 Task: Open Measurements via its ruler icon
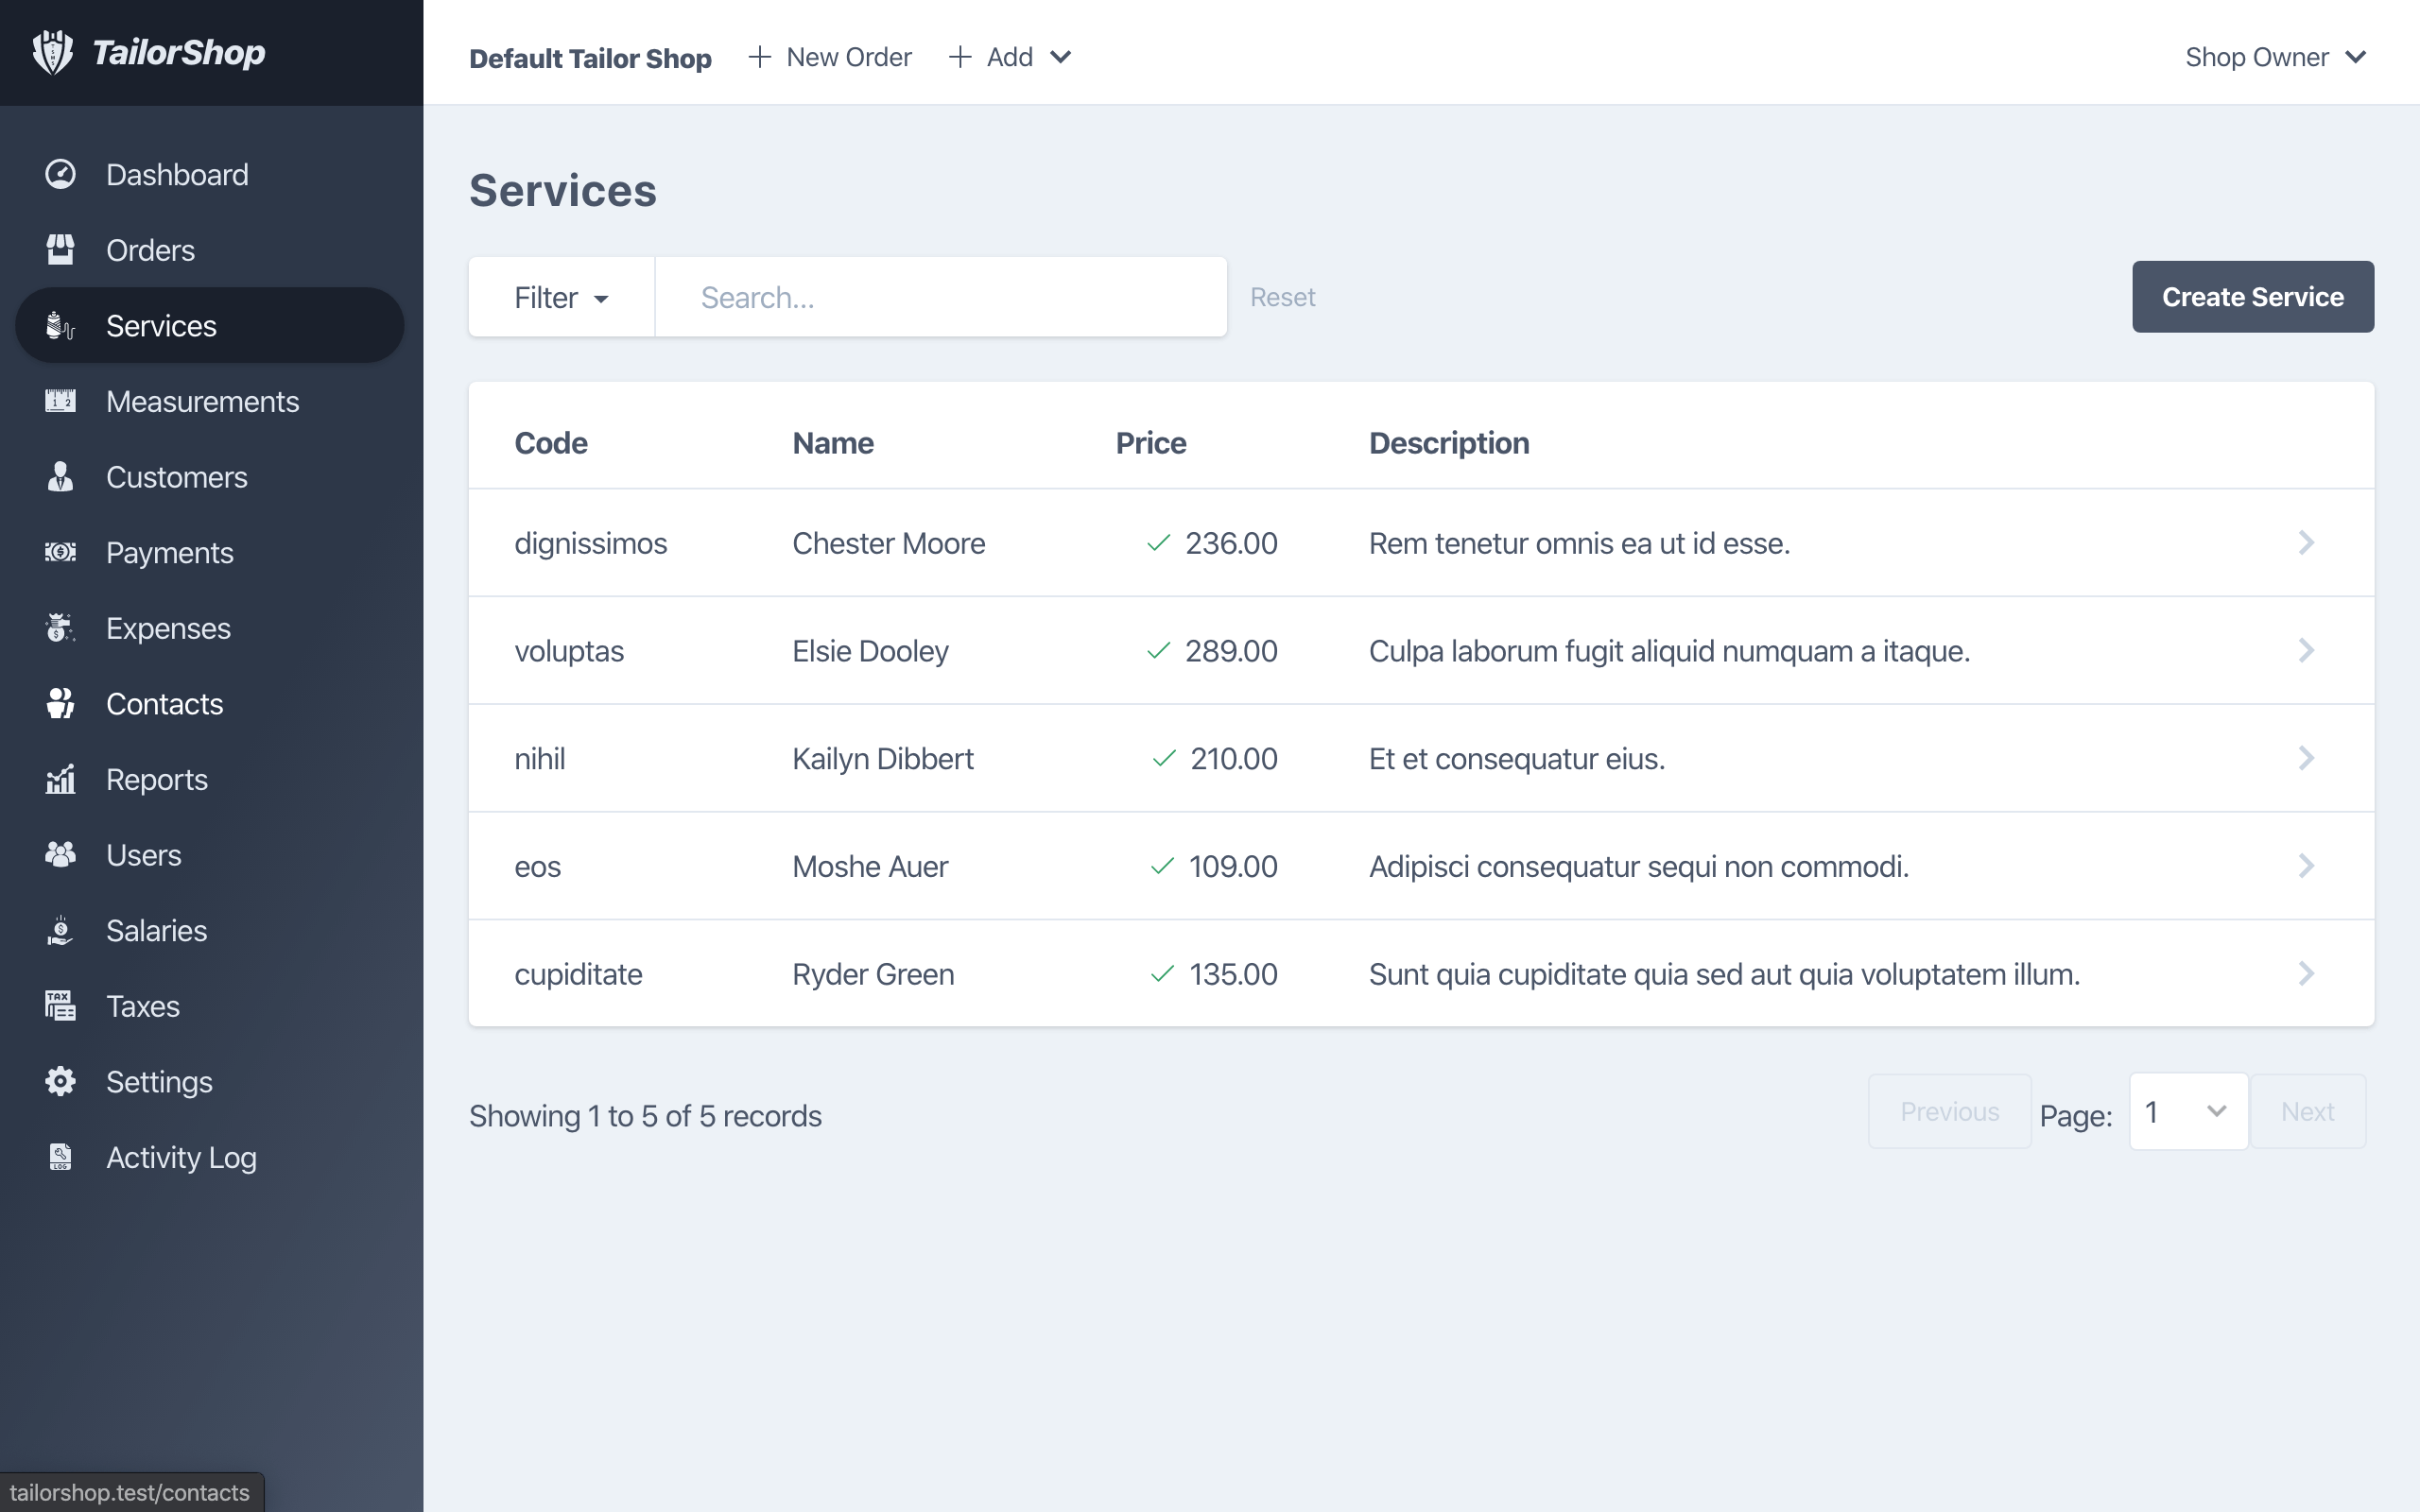pyautogui.click(x=60, y=401)
